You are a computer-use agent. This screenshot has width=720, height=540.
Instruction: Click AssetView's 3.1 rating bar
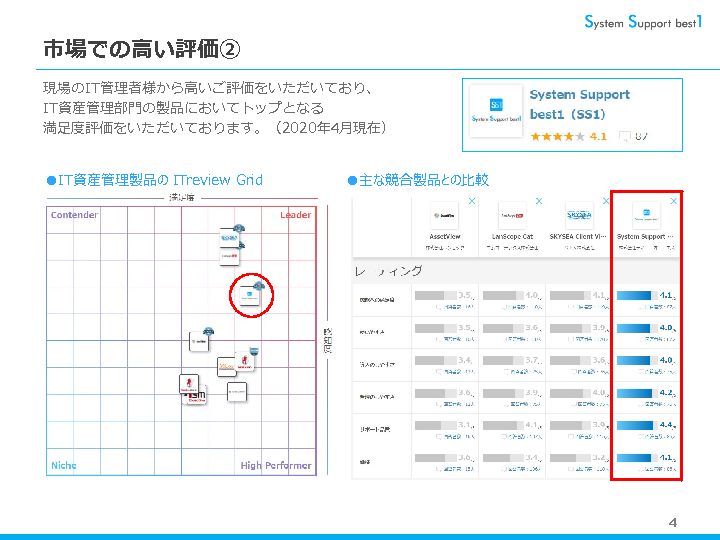click(x=436, y=425)
